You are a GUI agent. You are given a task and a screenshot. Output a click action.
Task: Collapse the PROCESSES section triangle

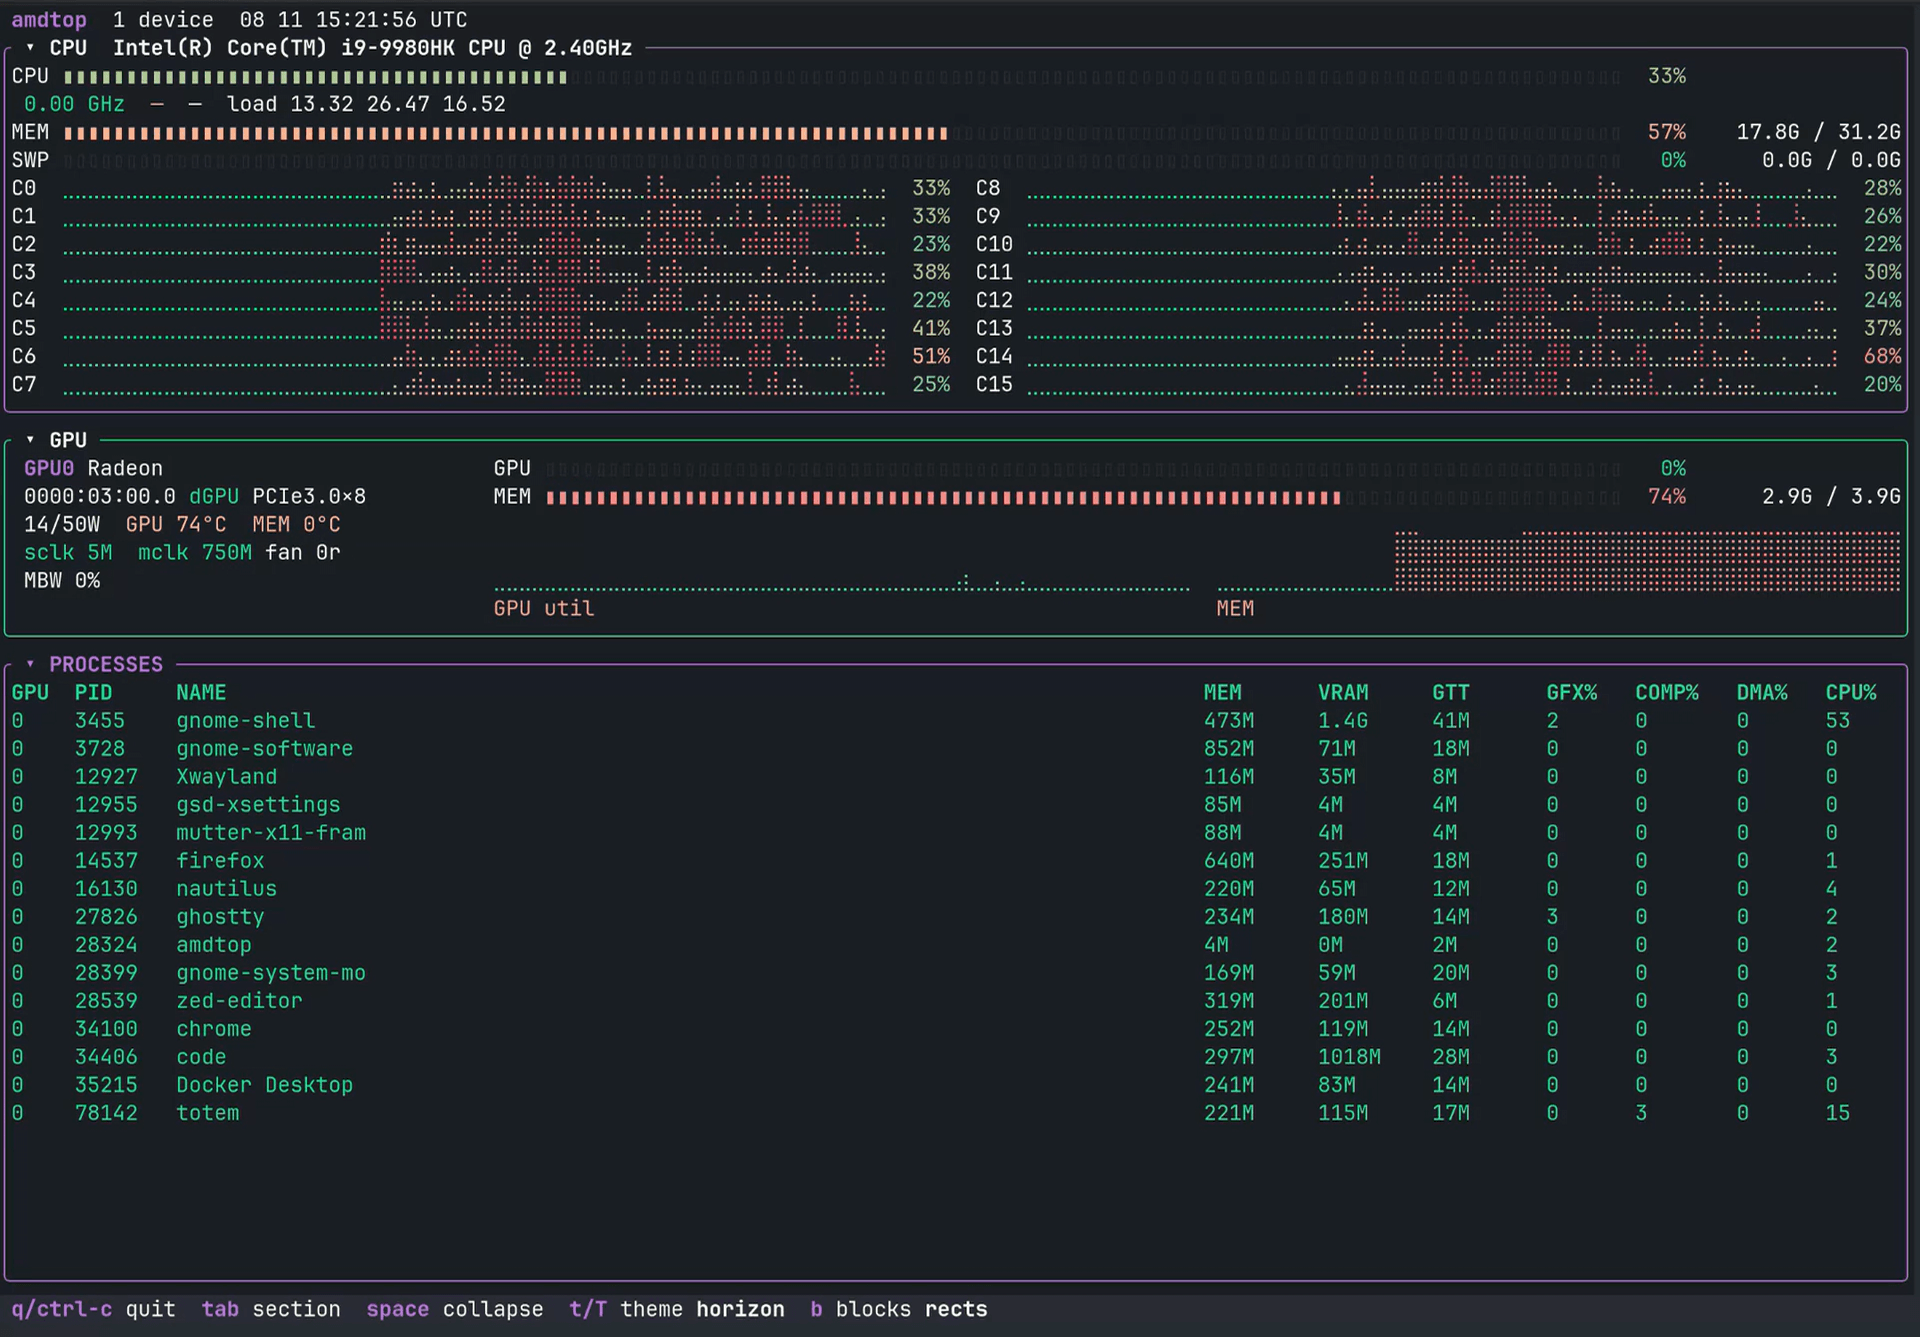(30, 664)
